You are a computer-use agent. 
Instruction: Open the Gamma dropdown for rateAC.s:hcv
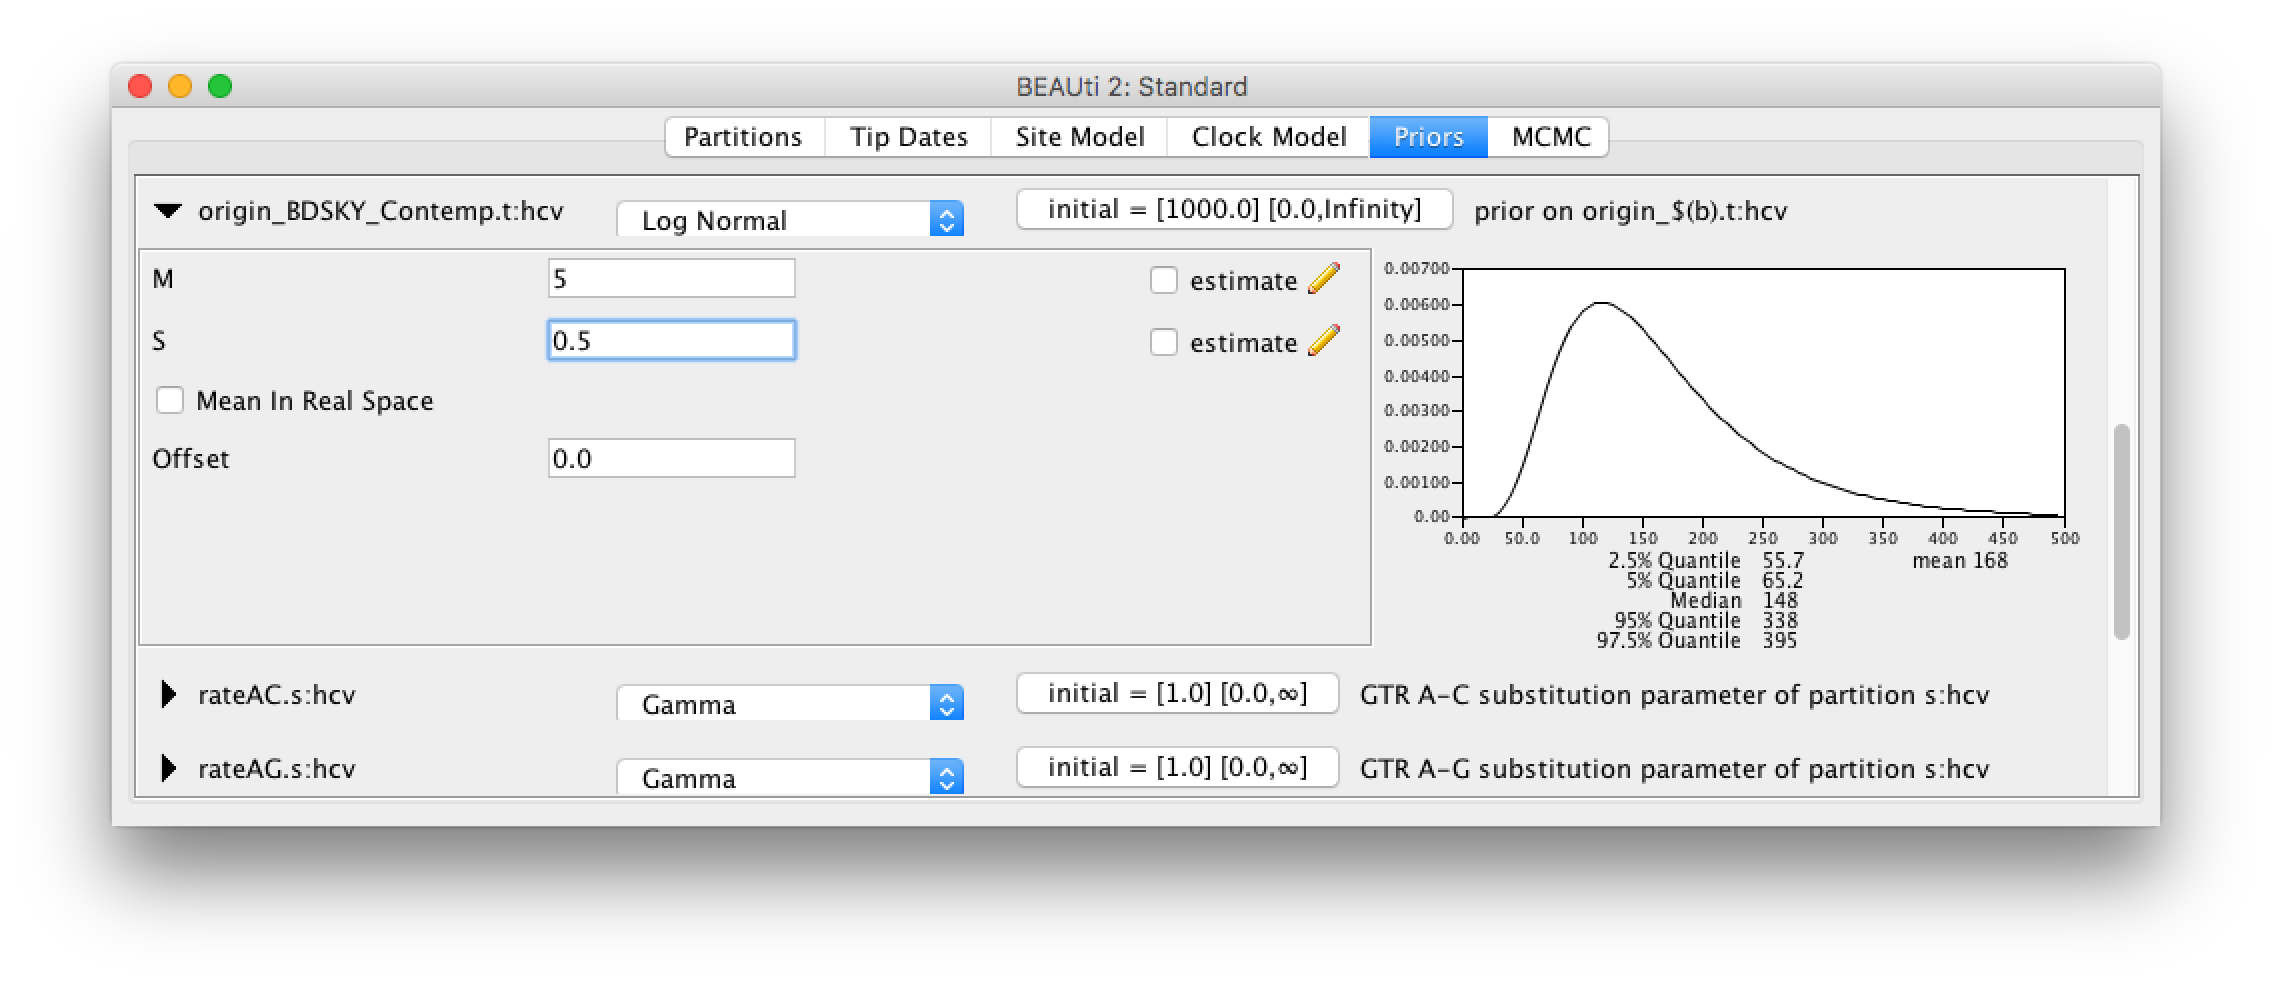(x=790, y=704)
